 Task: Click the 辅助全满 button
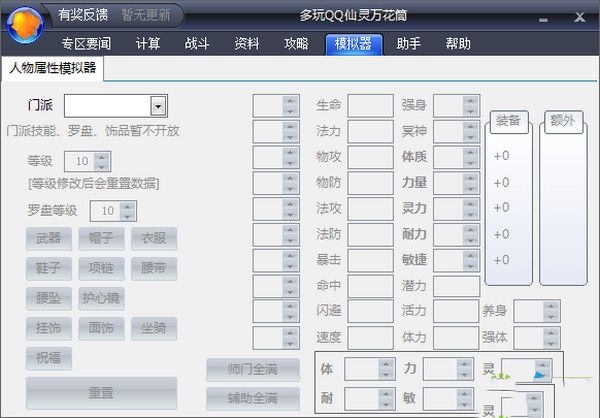click(253, 398)
